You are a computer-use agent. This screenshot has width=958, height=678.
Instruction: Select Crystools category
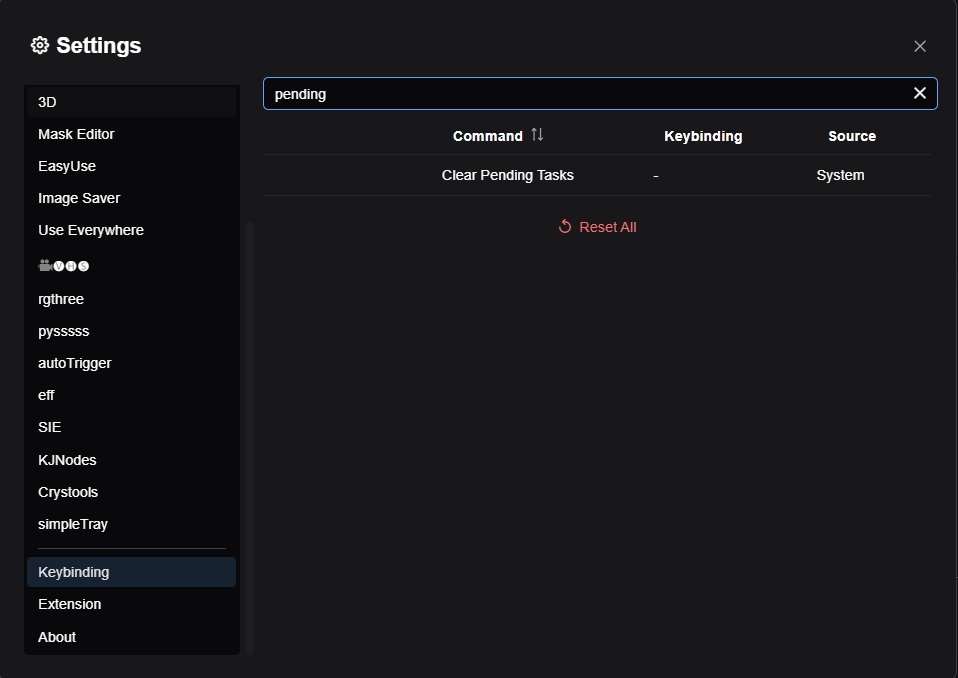[131, 492]
